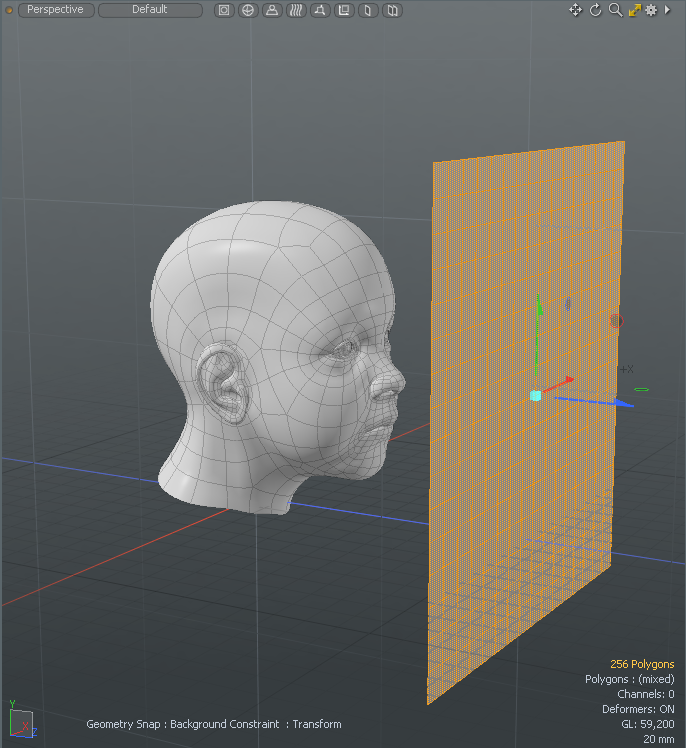686x748 pixels.
Task: Click the cyan center transform handle
Action: point(536,396)
